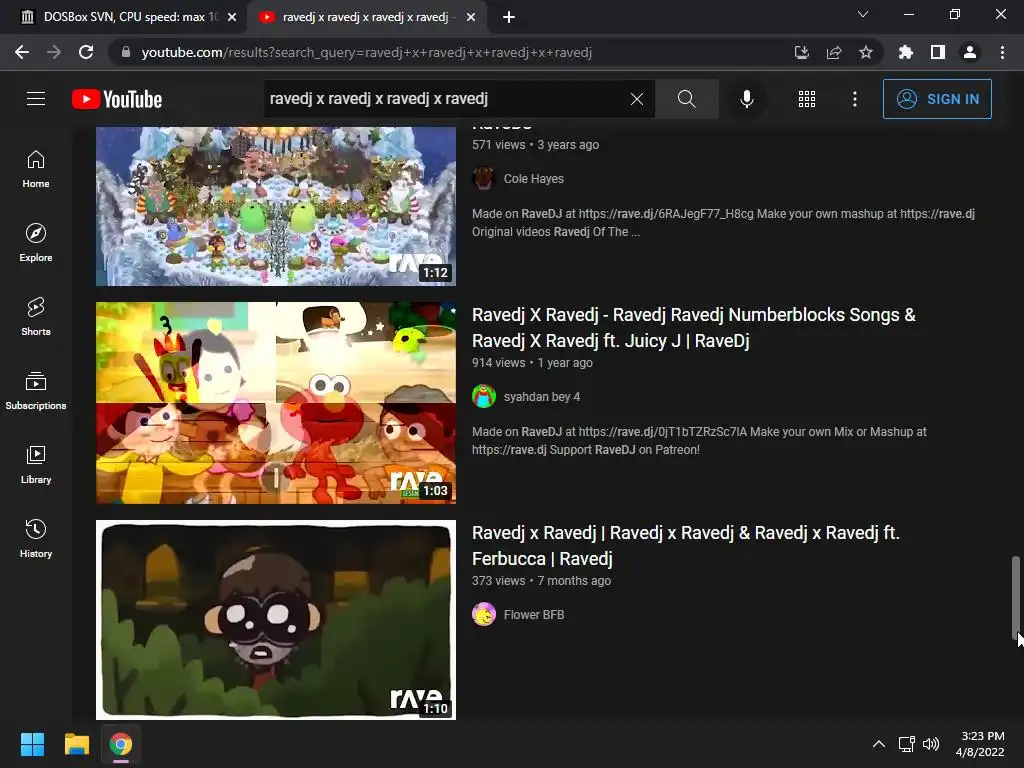Viewport: 1024px width, 768px height.
Task: Click the YouTube logo
Action: (x=117, y=99)
